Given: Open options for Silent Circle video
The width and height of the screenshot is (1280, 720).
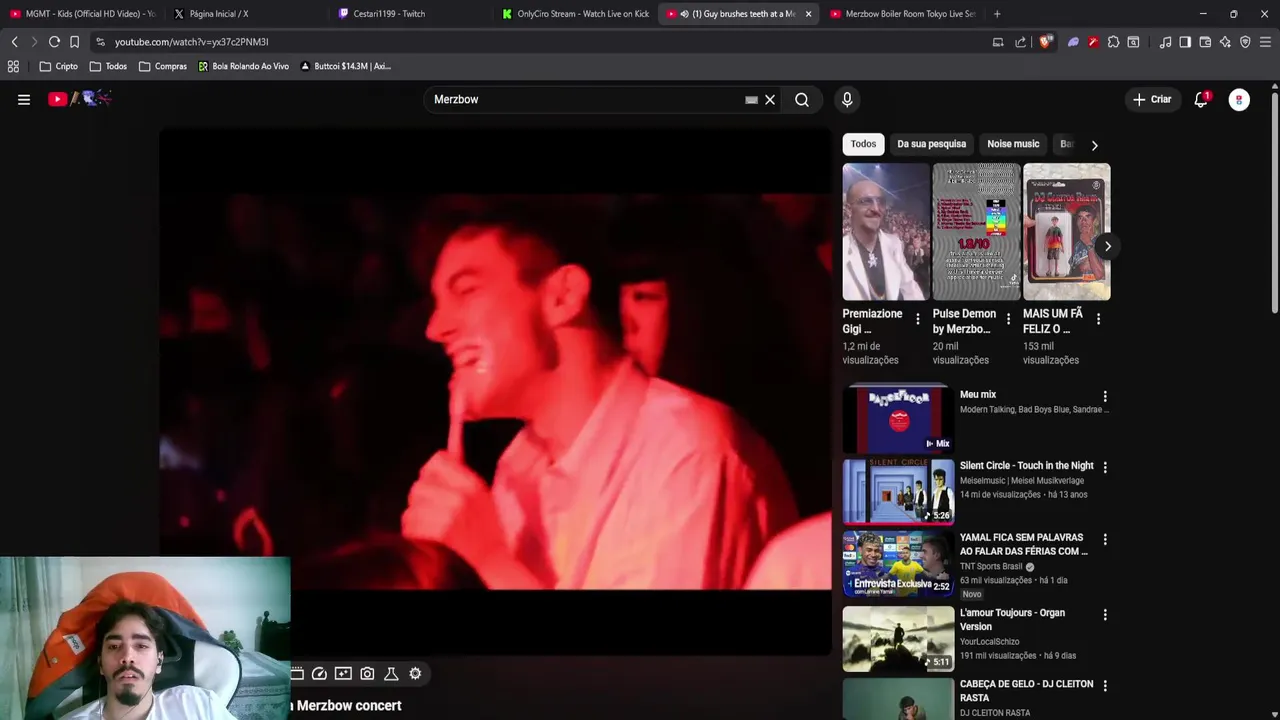Looking at the screenshot, I should click(1105, 467).
